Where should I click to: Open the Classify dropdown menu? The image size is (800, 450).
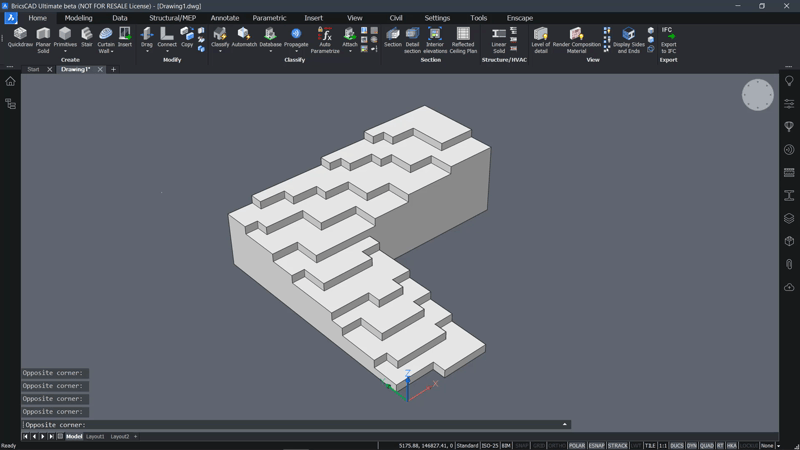220,51
